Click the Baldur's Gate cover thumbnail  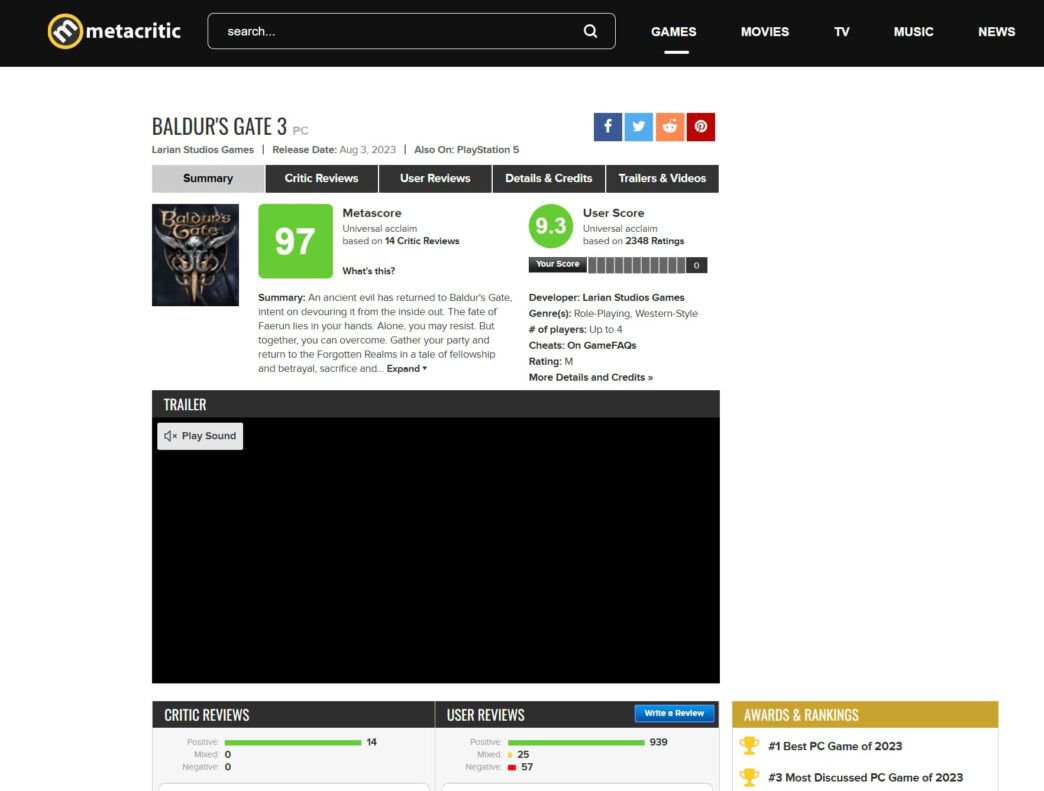195,255
